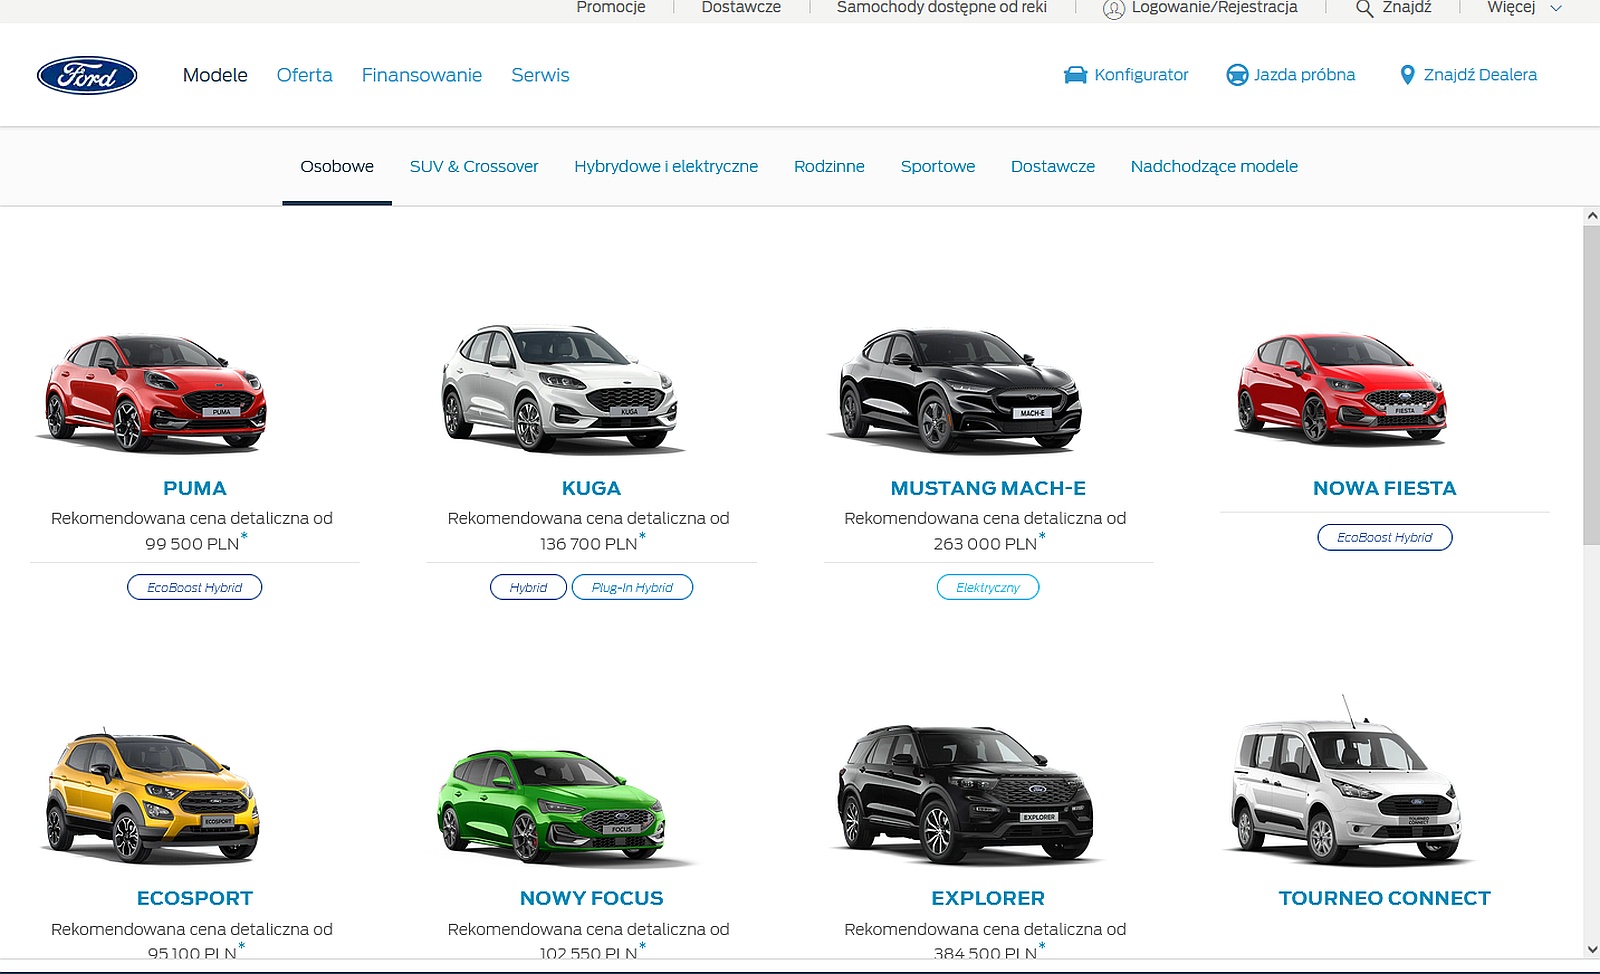The image size is (1600, 974).
Task: Click Mach-E price 263 000 PLN
Action: (985, 544)
